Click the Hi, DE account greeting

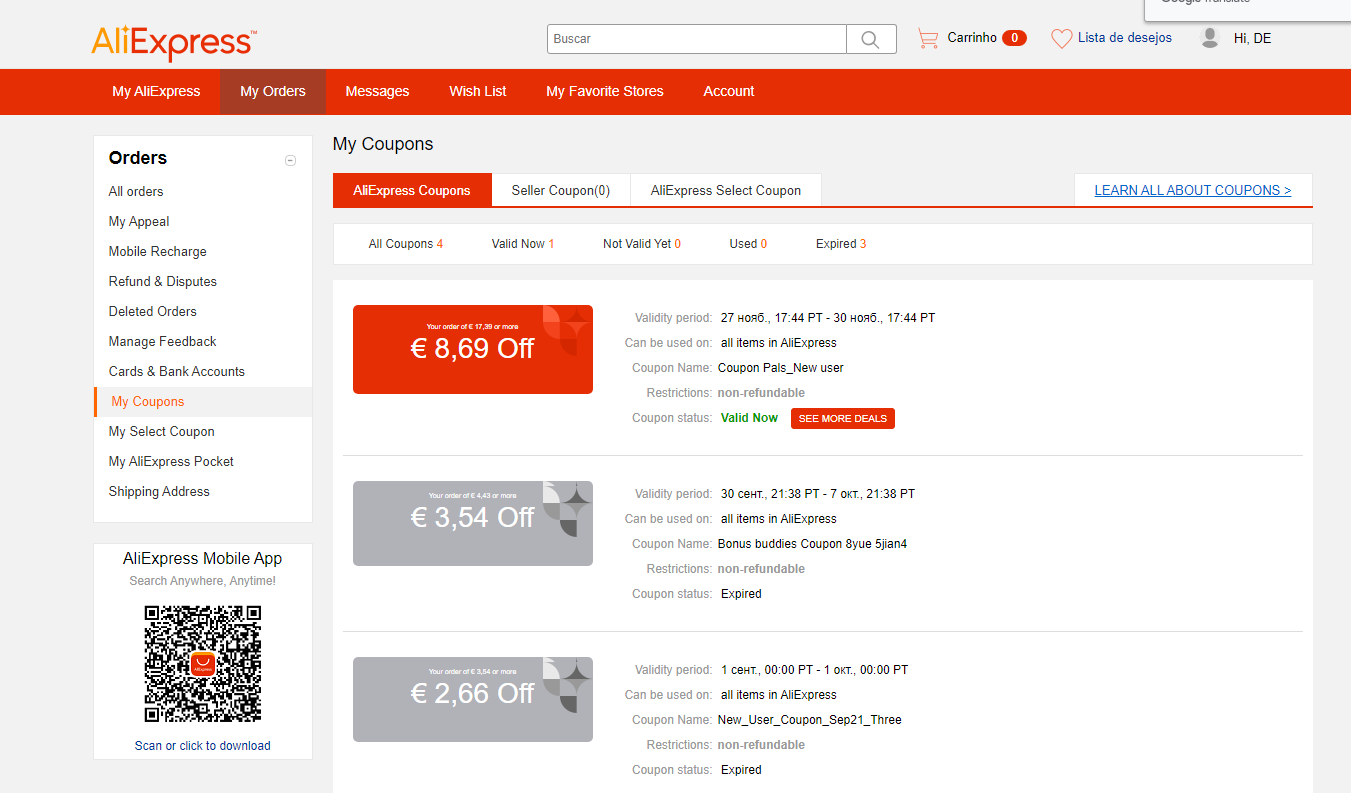(x=1253, y=38)
